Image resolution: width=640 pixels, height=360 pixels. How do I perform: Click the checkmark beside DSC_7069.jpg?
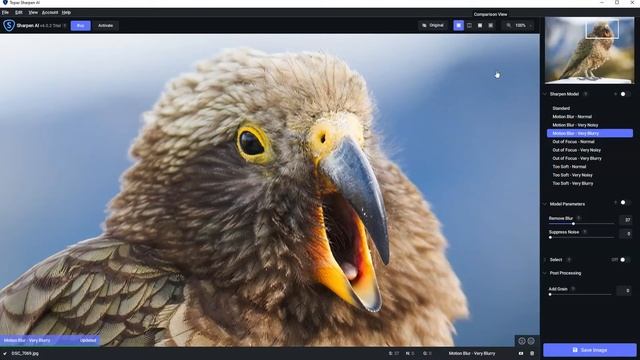5,353
